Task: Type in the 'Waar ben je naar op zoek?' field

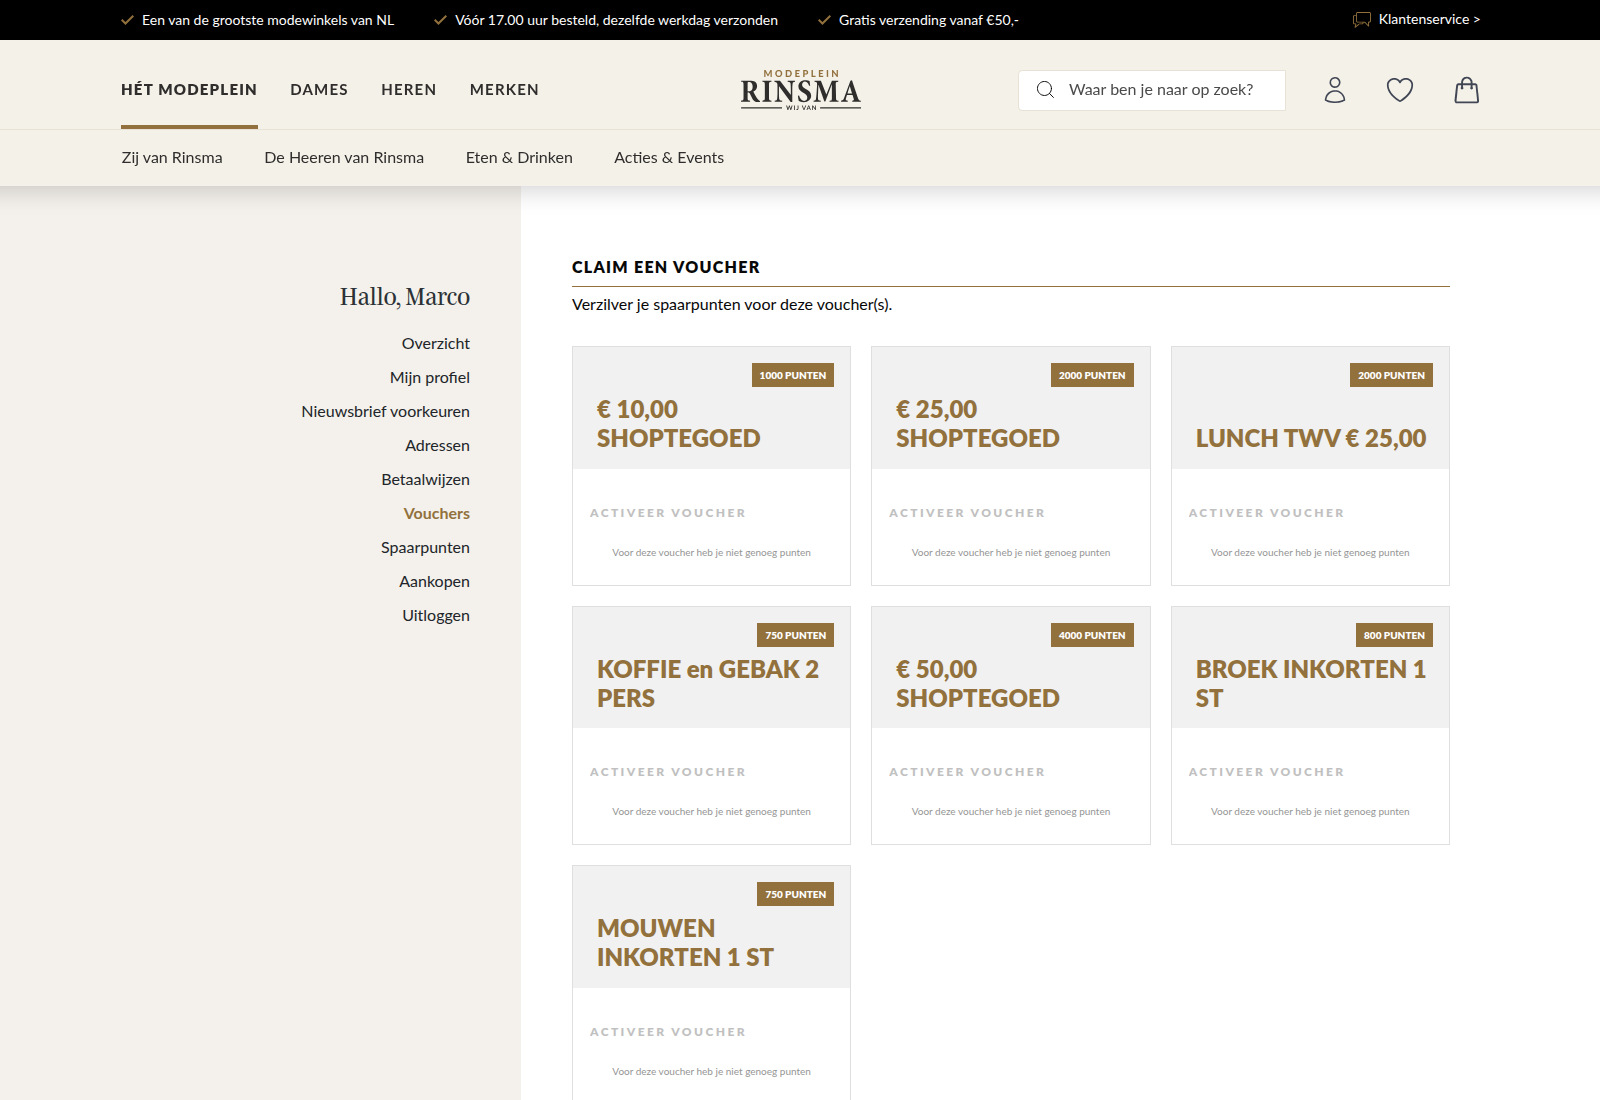Action: (1165, 90)
